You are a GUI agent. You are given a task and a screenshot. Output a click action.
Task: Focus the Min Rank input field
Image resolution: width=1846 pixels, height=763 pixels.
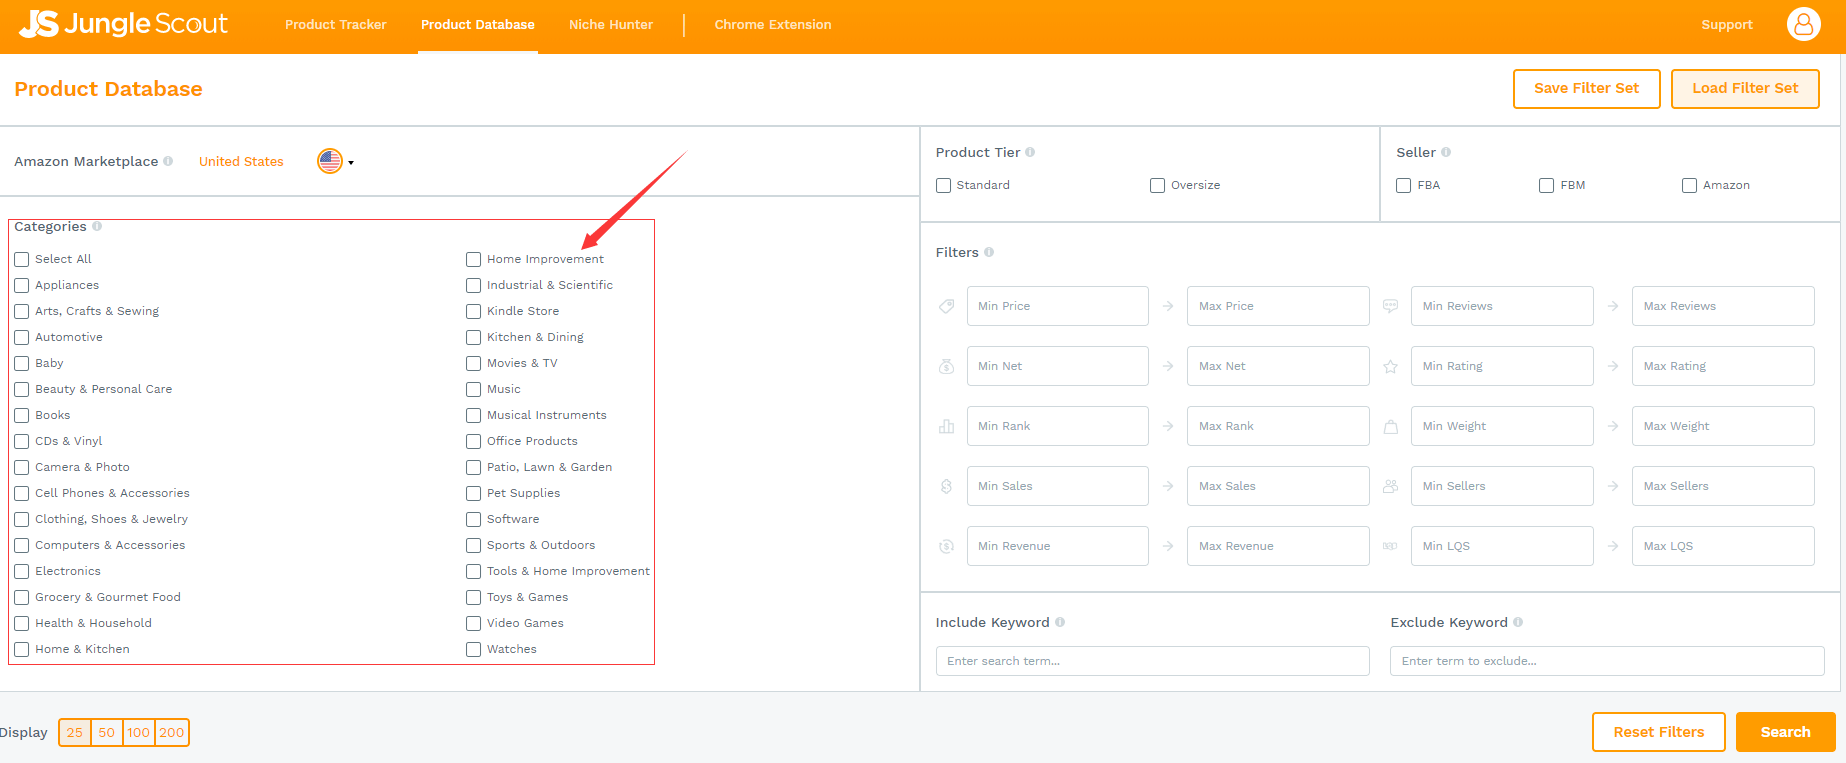1057,426
